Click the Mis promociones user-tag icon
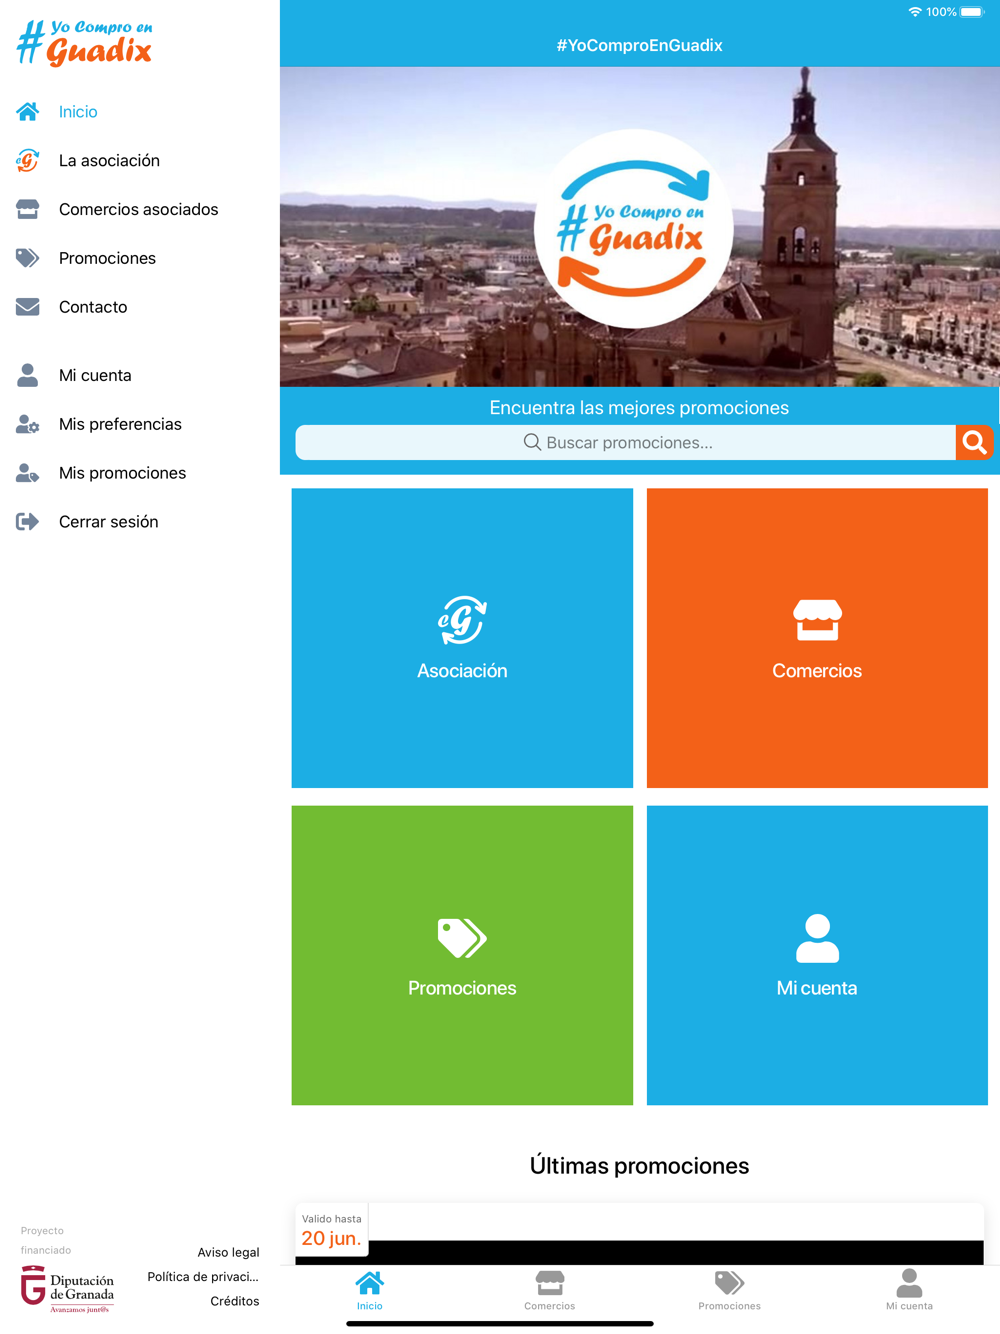Image resolution: width=1000 pixels, height=1334 pixels. (x=27, y=473)
